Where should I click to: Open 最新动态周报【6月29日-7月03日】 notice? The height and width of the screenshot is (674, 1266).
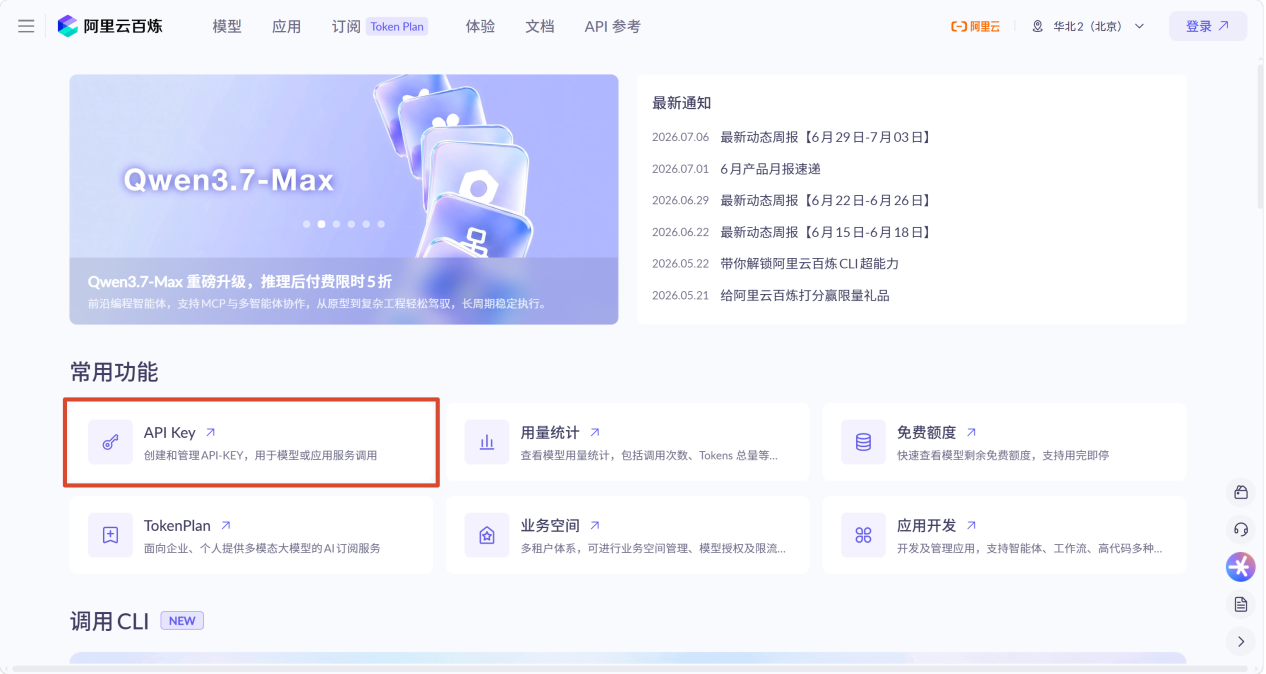point(826,137)
